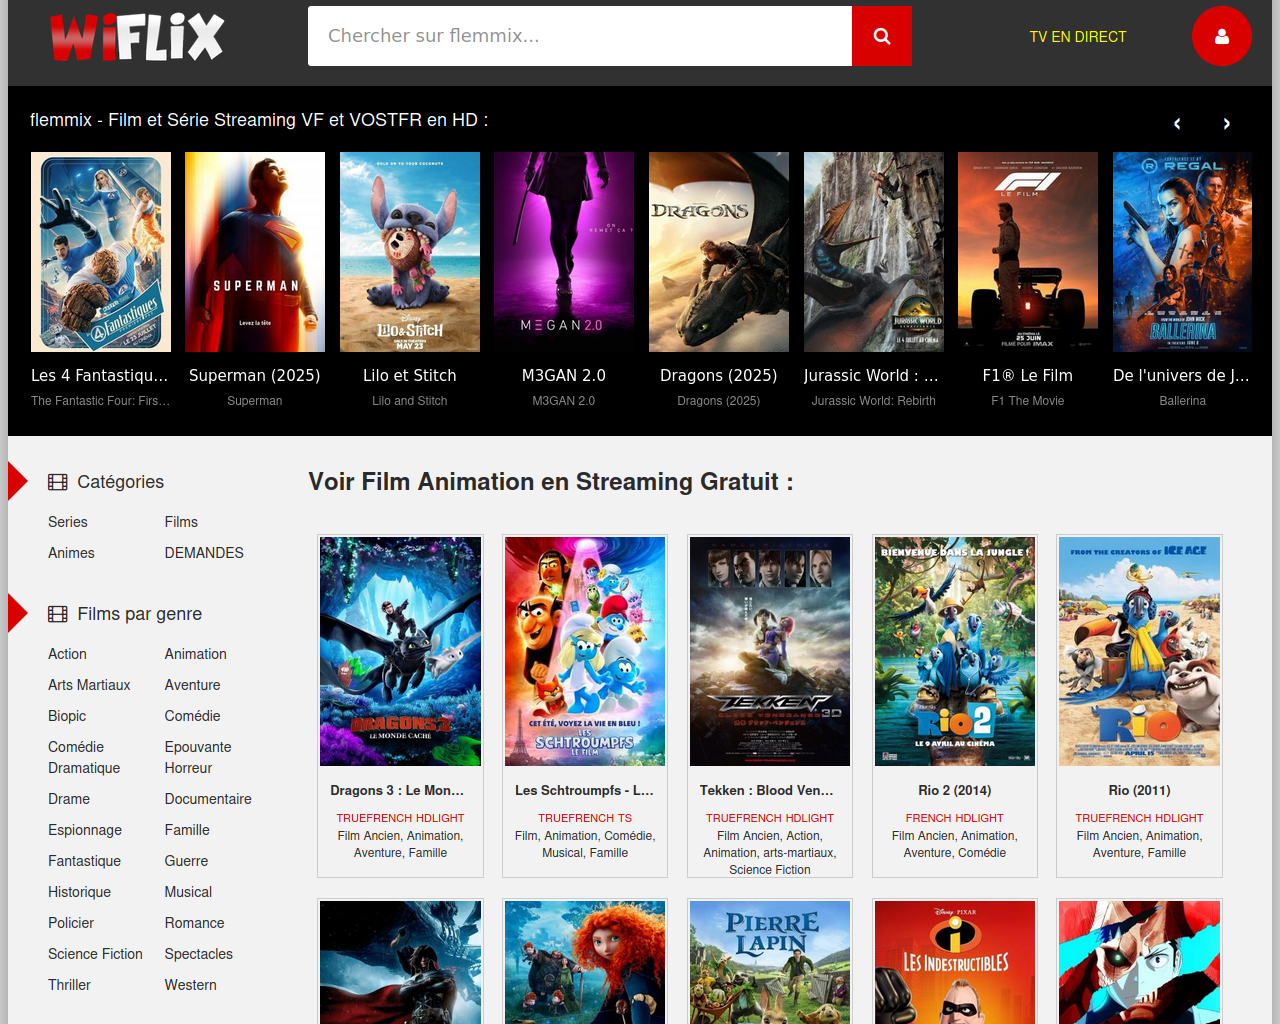The height and width of the screenshot is (1024, 1280).
Task: Select the Documentaire genre
Action: [208, 799]
